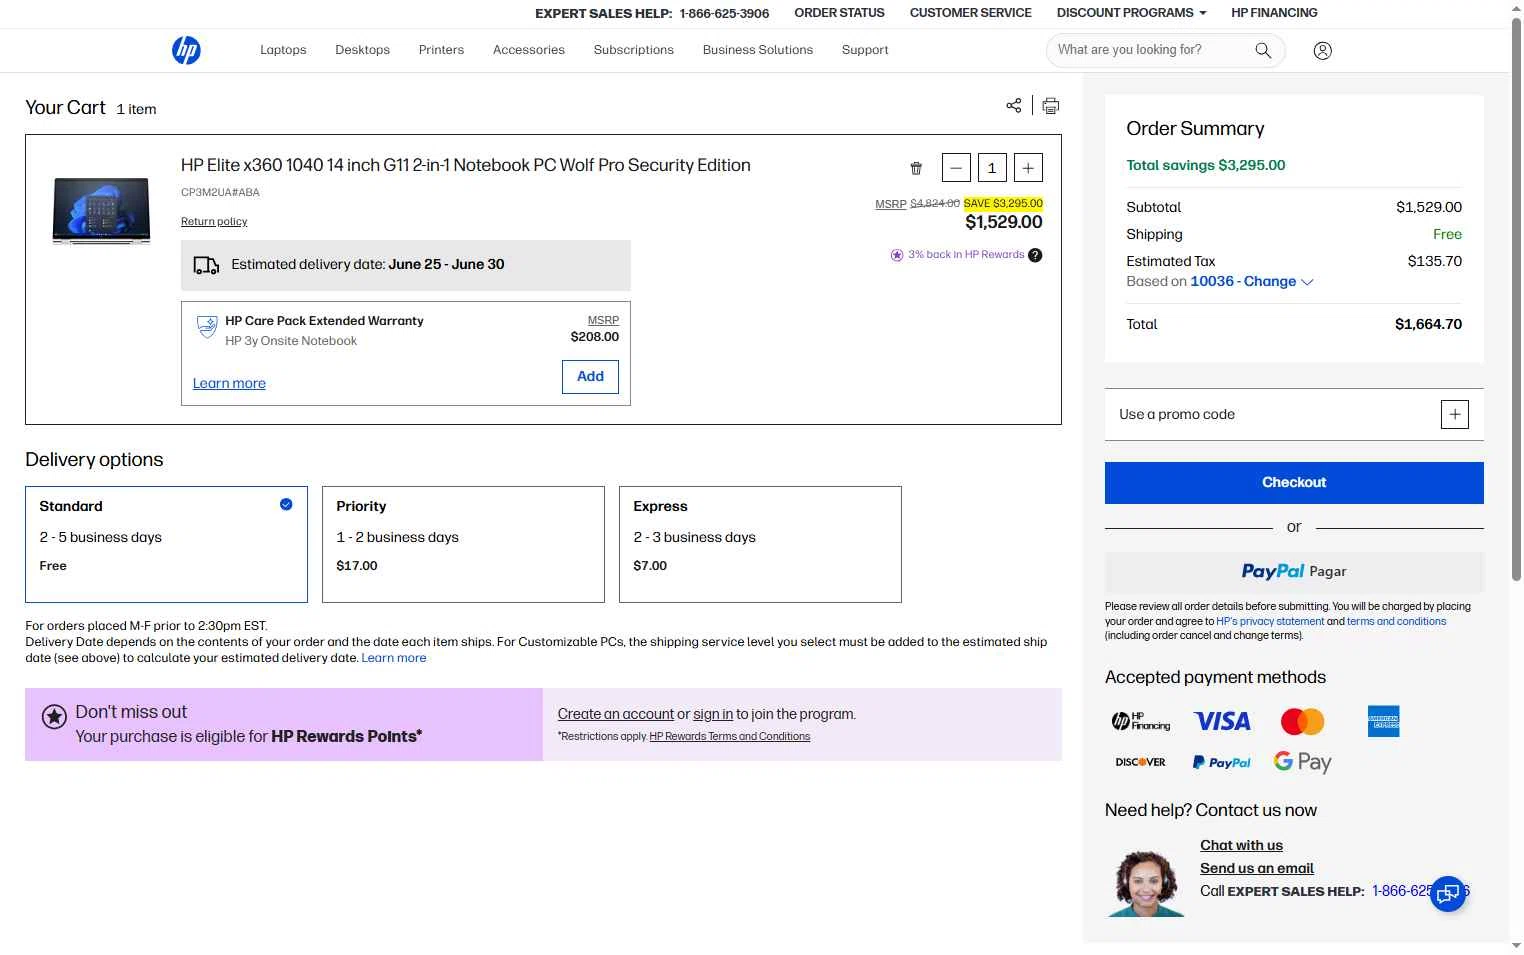This screenshot has width=1524, height=955.
Task: Open the Support menu
Action: tap(865, 50)
